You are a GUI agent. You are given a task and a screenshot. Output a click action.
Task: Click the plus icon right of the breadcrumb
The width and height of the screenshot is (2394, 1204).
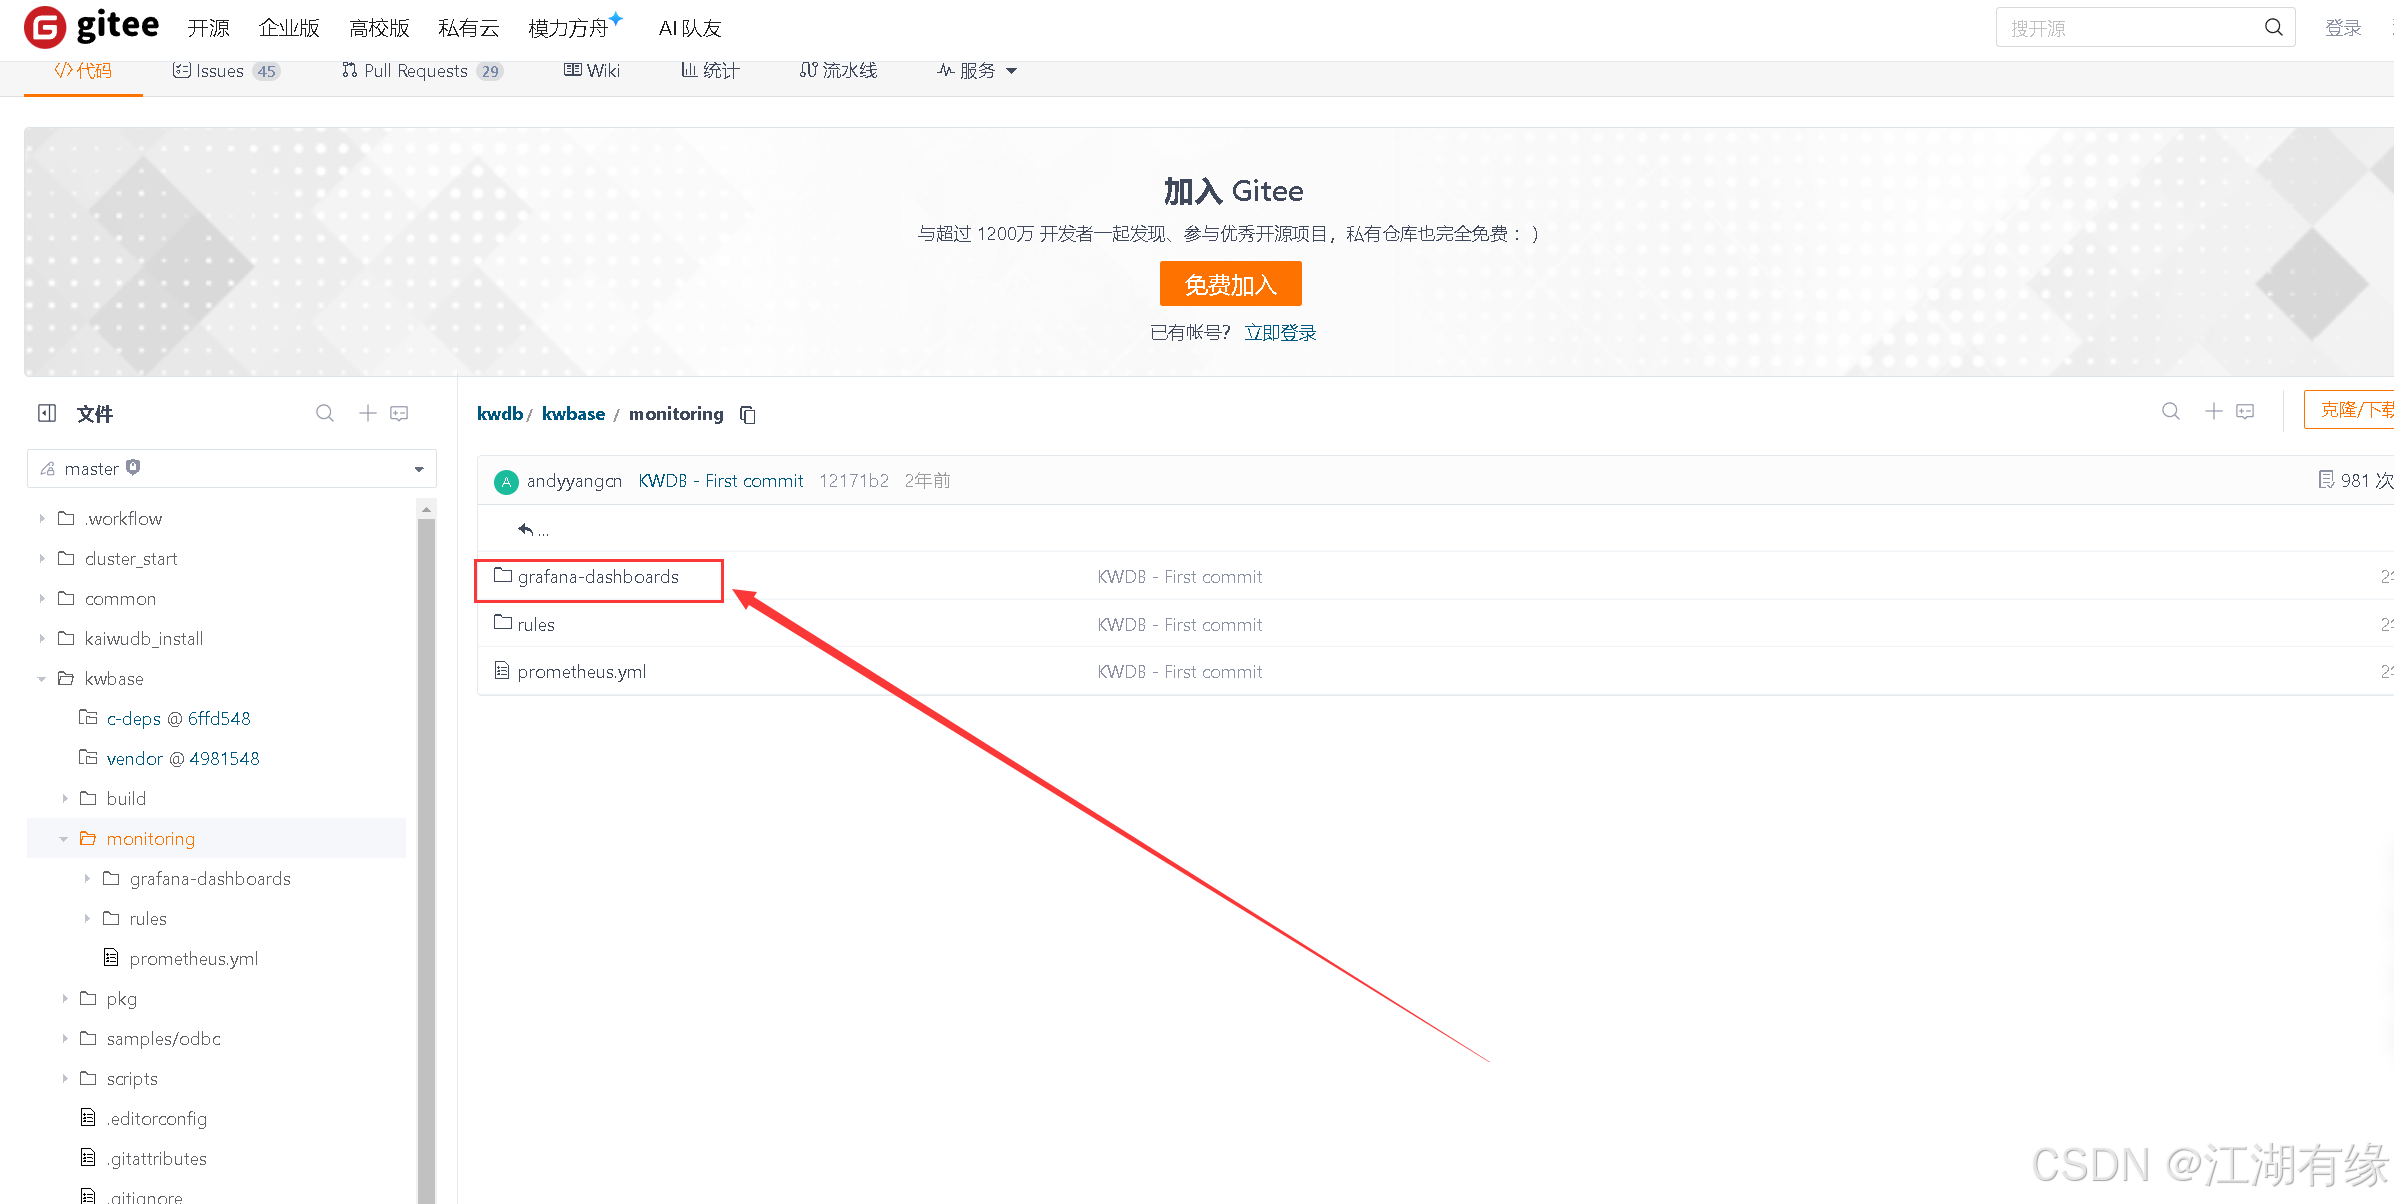2214,412
